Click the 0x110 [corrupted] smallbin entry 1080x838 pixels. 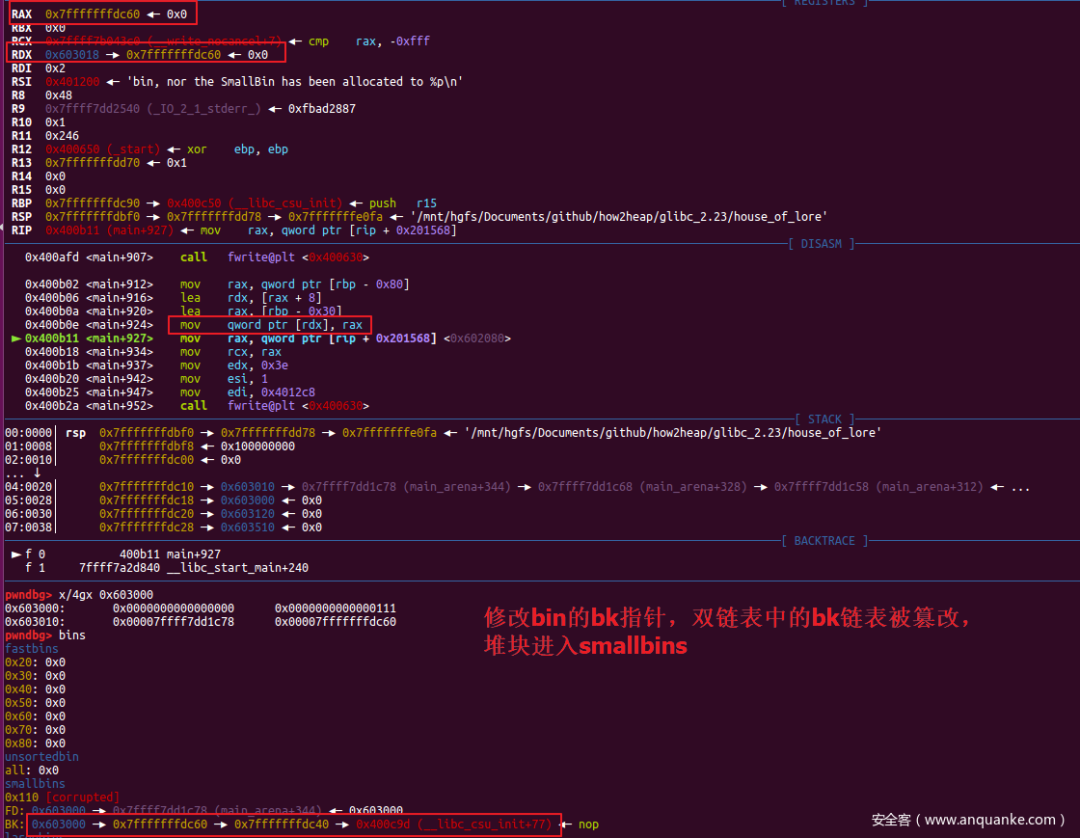point(62,797)
